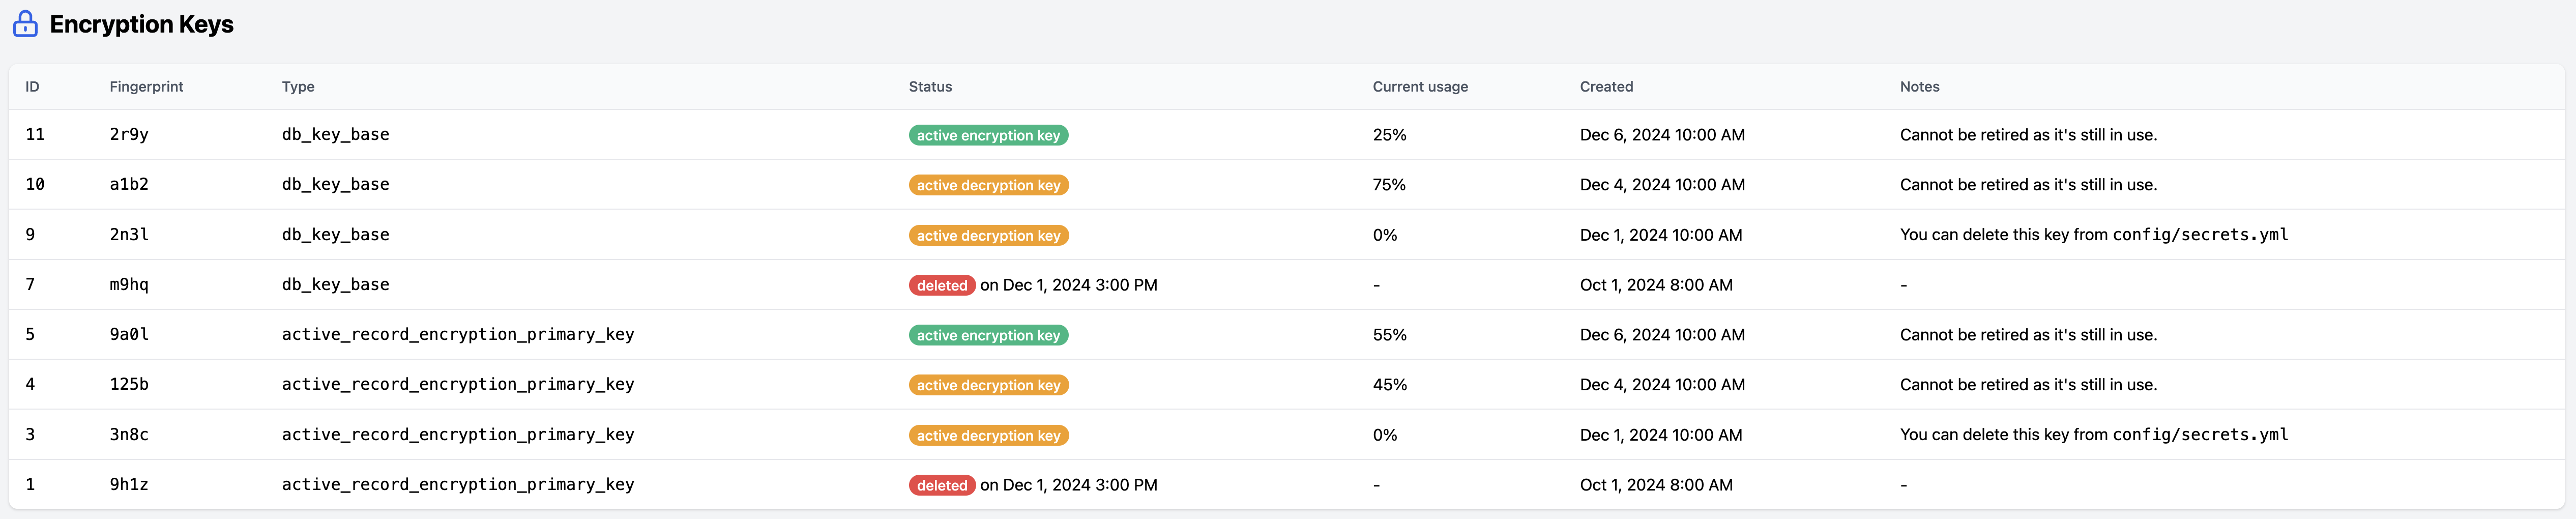The width and height of the screenshot is (2576, 519).
Task: Click the cannot be retired note for 2r9y
Action: pos(2028,135)
